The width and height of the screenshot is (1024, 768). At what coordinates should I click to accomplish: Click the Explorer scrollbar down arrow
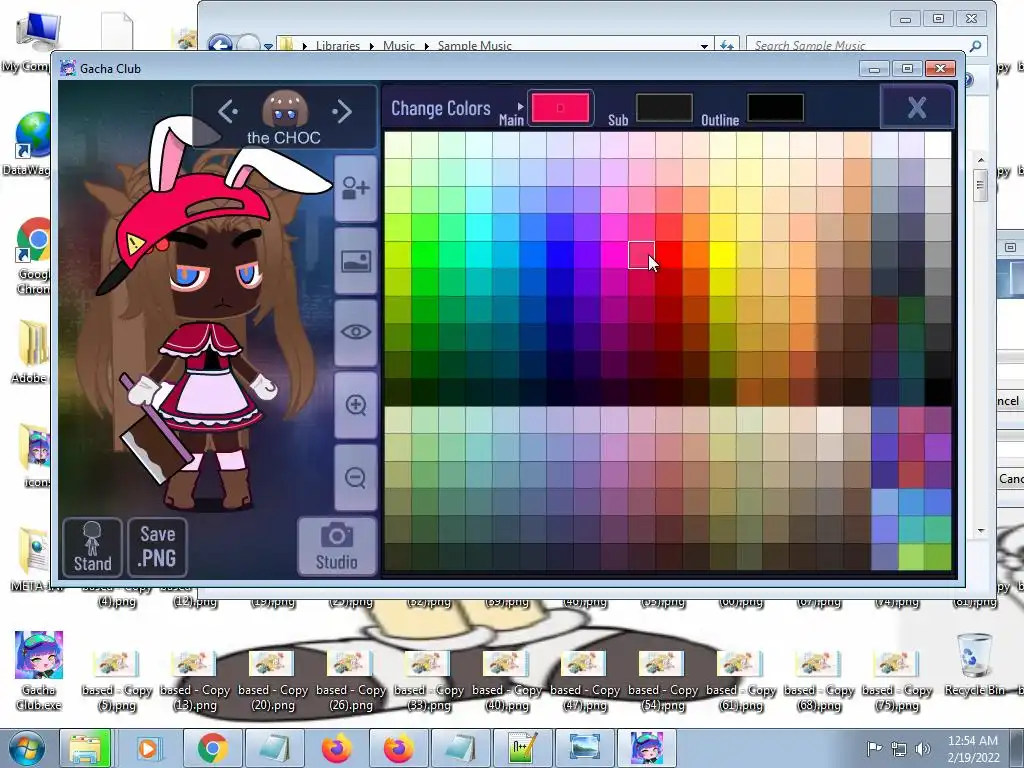[981, 532]
